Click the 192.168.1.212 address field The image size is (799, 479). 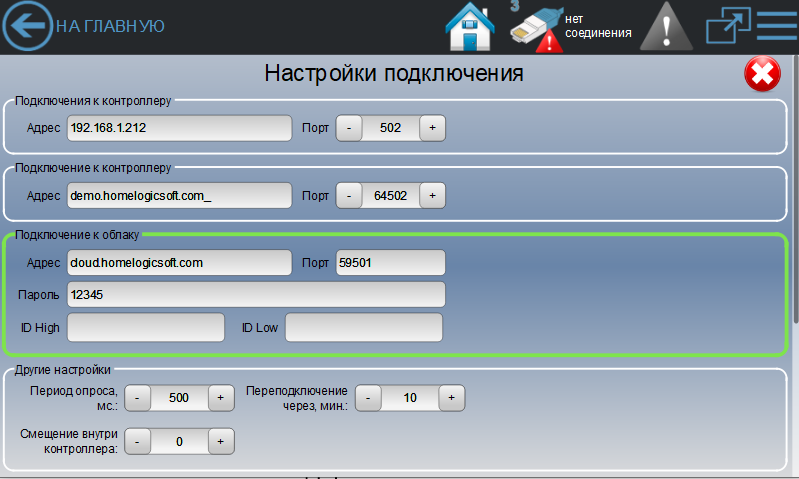[x=179, y=128]
